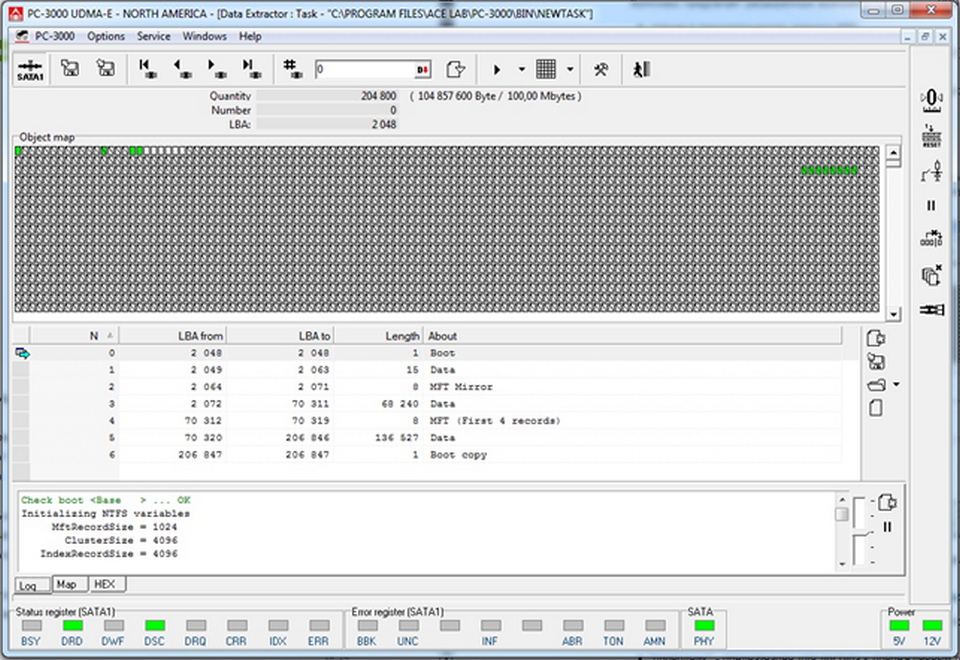This screenshot has width=960, height=660.
Task: Open the grid view dropdown arrow
Action: tap(570, 70)
